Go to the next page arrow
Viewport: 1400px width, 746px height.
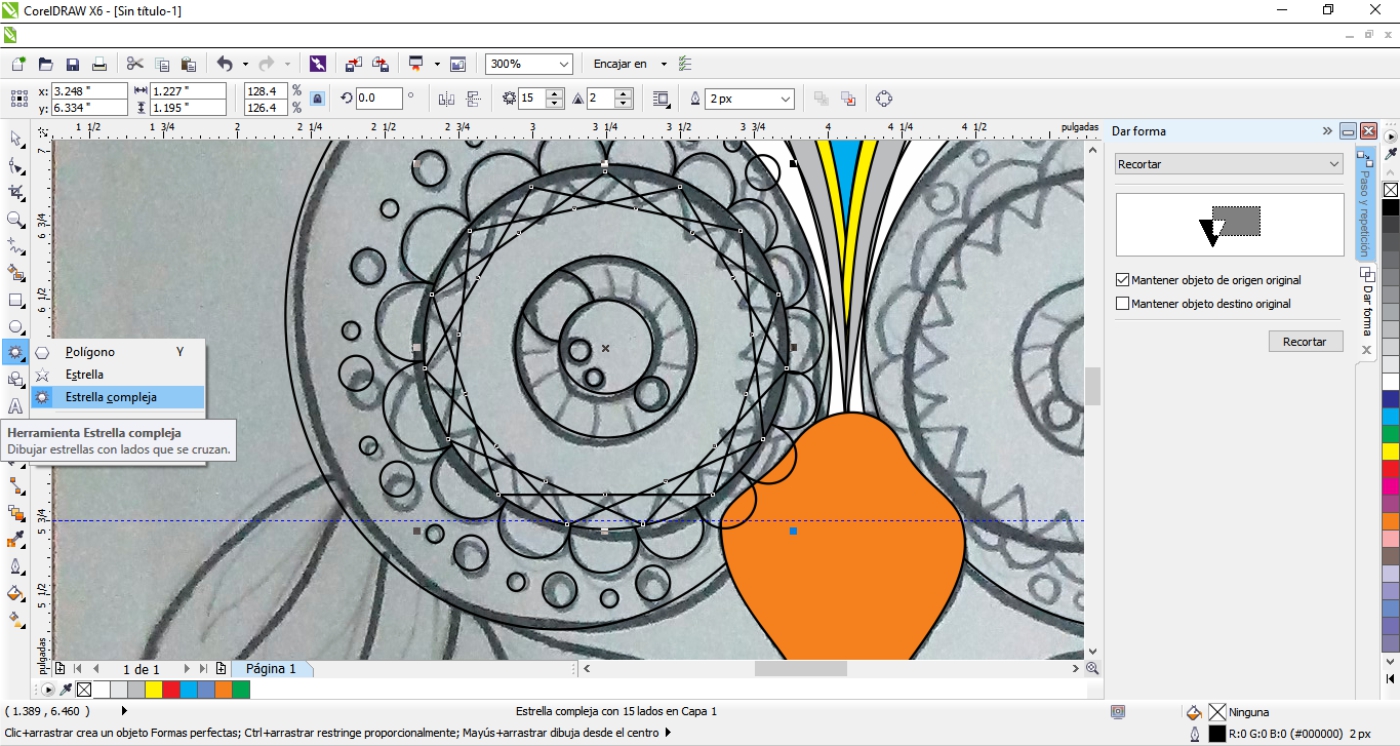point(186,669)
